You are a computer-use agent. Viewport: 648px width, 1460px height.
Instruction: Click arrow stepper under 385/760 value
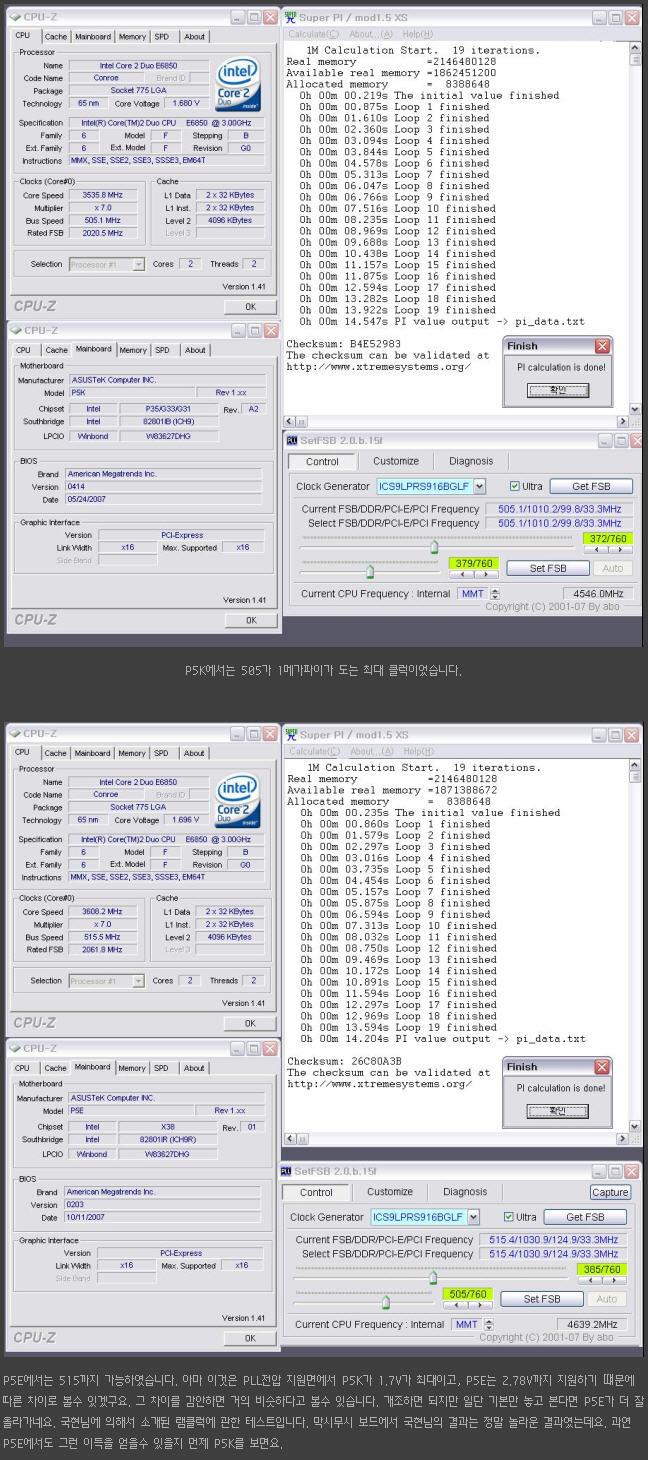click(x=603, y=1280)
